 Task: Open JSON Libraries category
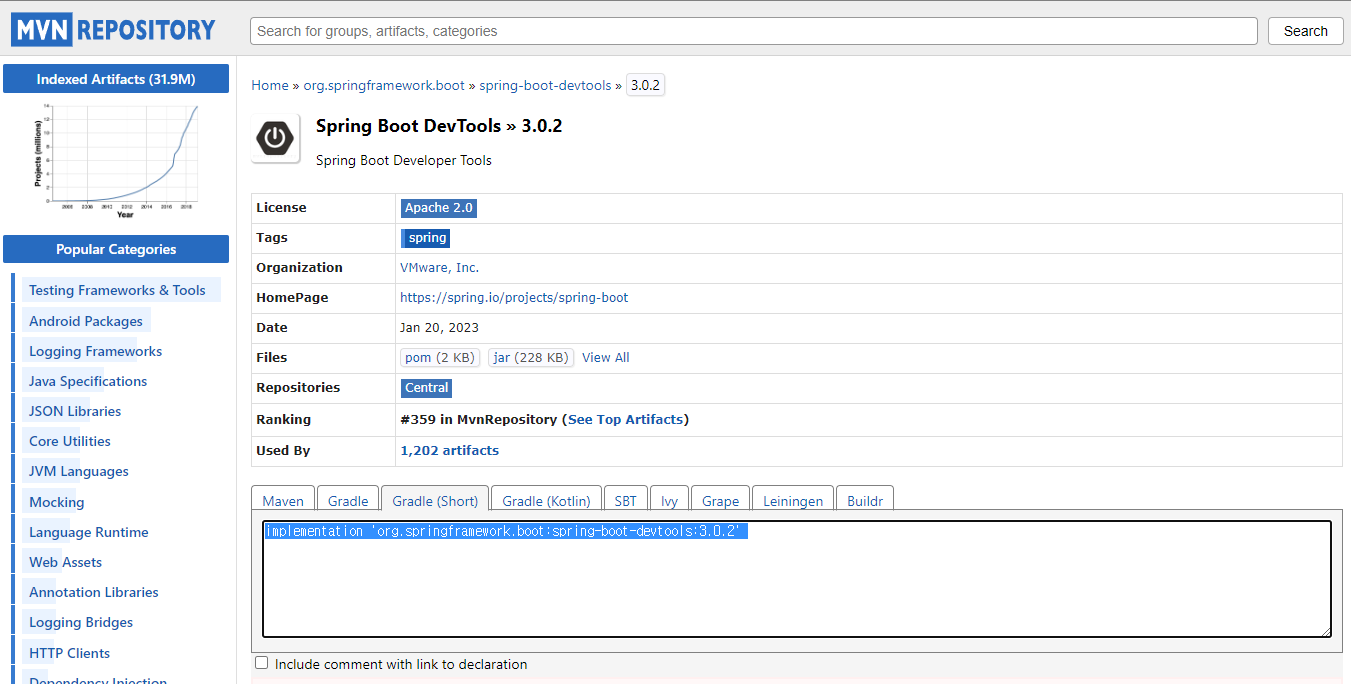click(75, 411)
